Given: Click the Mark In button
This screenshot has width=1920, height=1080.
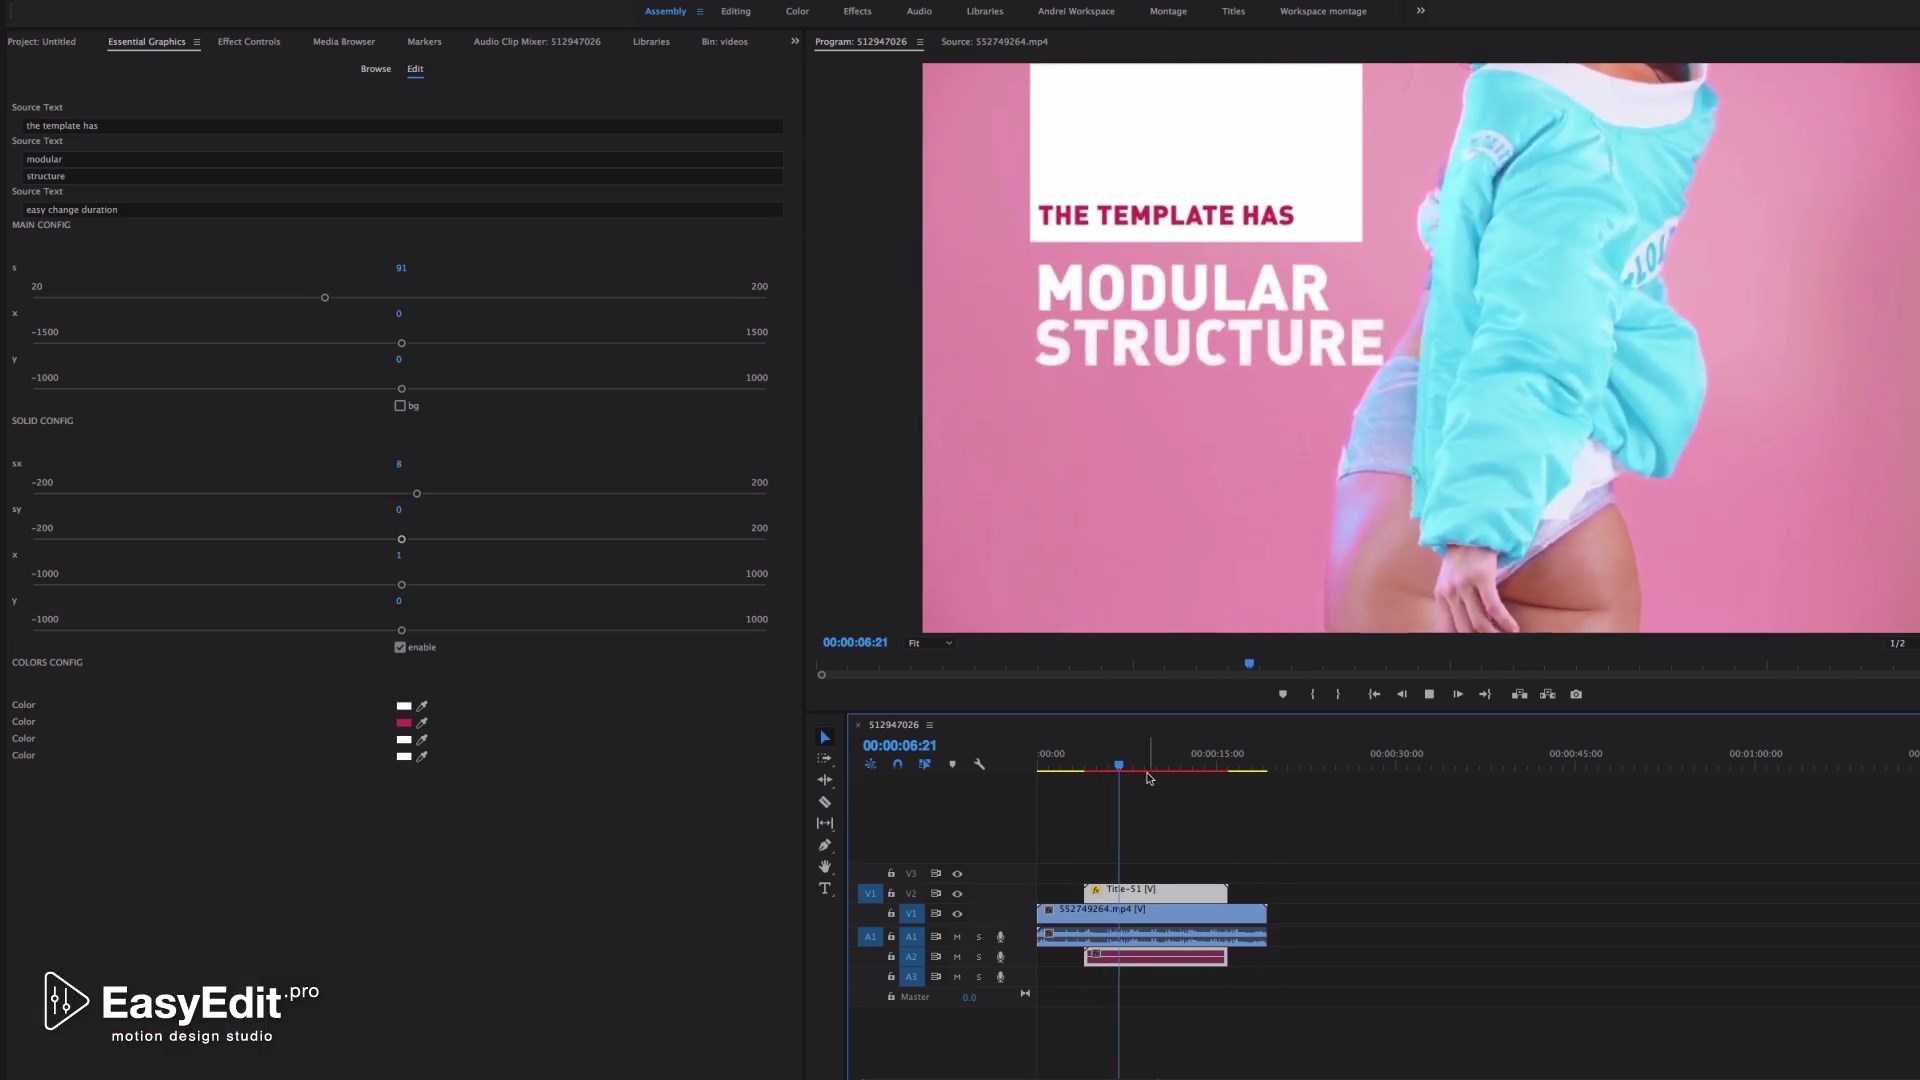Looking at the screenshot, I should tap(1313, 694).
